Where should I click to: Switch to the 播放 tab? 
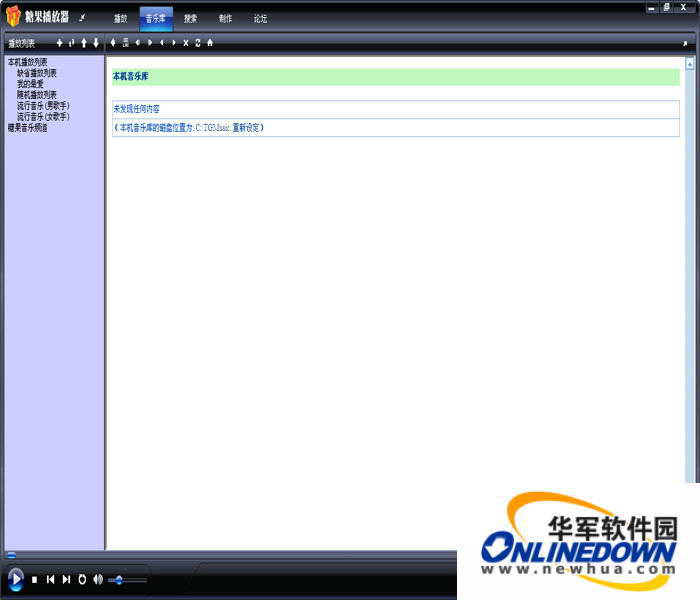121,18
